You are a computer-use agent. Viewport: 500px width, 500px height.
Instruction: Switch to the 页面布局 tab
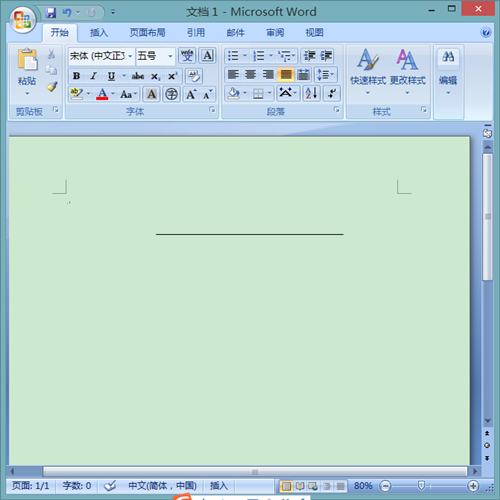147,33
